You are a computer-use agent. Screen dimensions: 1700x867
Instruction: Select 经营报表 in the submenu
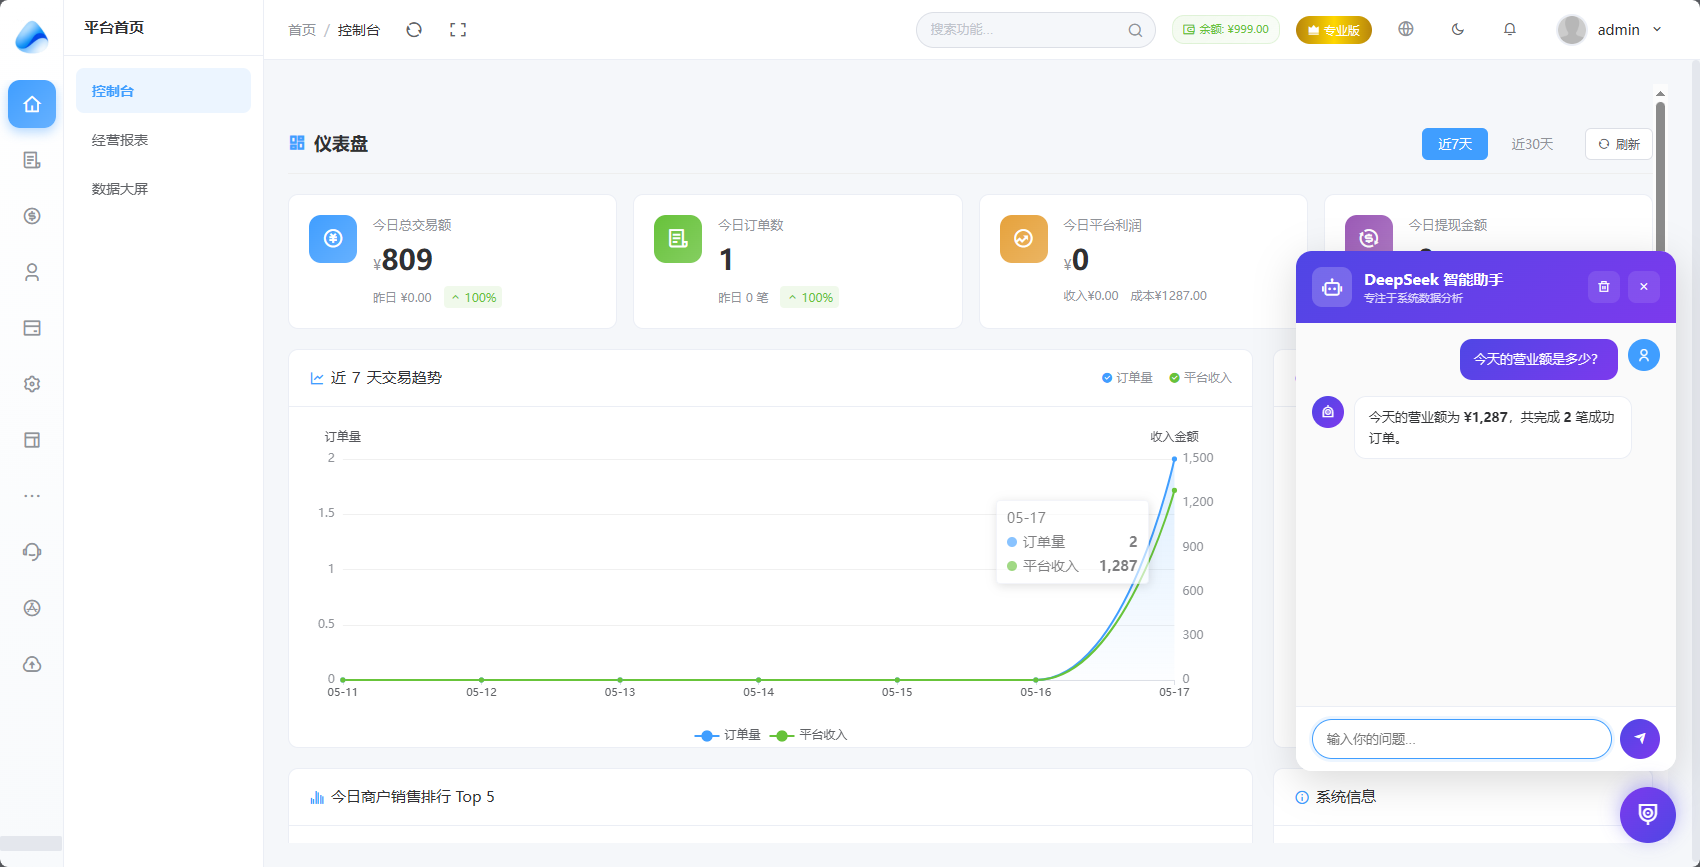pyautogui.click(x=163, y=140)
